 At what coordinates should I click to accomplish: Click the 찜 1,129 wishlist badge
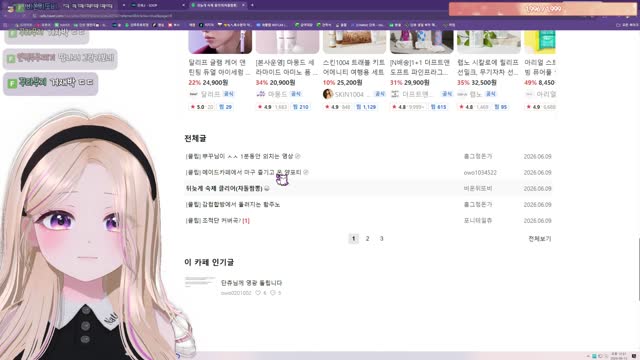[x=366, y=107]
